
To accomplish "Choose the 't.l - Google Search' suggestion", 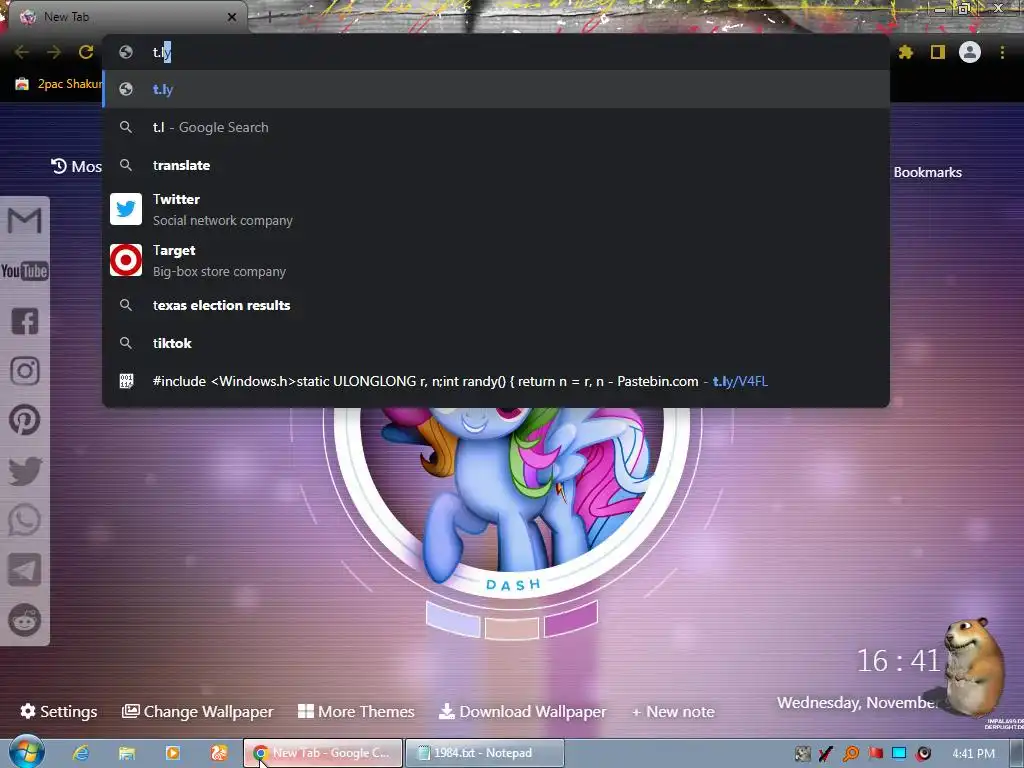I will point(496,127).
